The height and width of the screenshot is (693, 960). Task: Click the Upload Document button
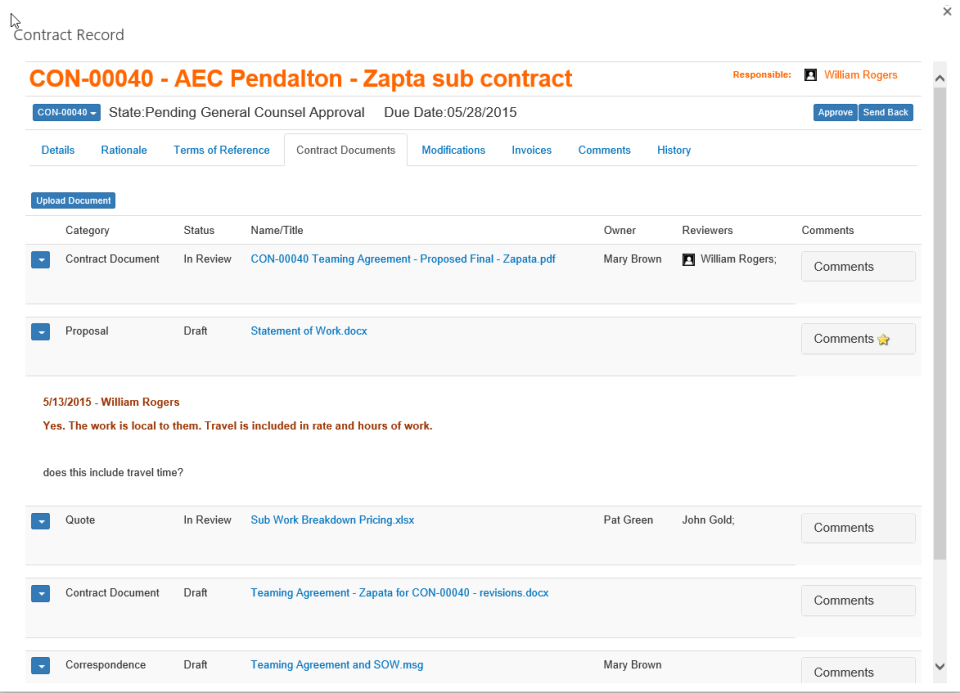pyautogui.click(x=72, y=200)
